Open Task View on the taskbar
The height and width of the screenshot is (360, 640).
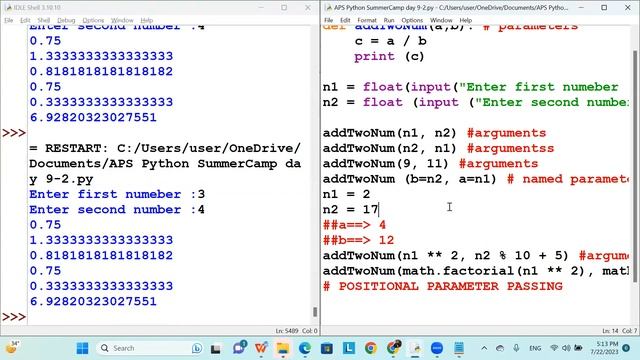coord(216,348)
